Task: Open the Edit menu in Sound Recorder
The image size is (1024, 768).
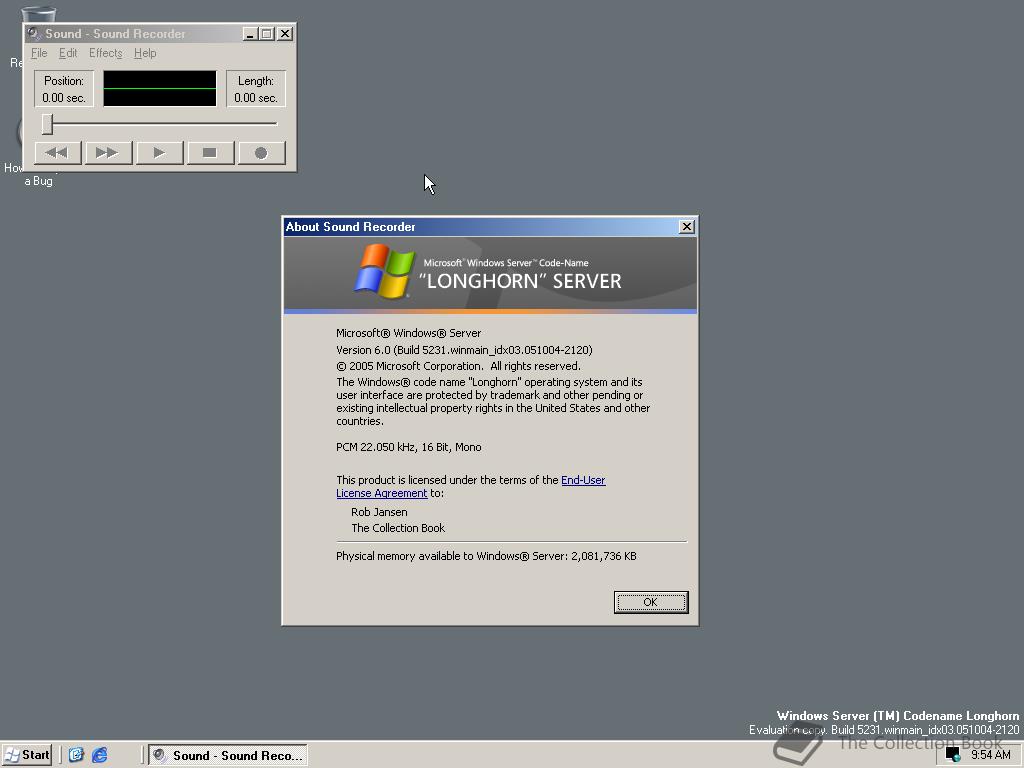Action: (x=68, y=54)
